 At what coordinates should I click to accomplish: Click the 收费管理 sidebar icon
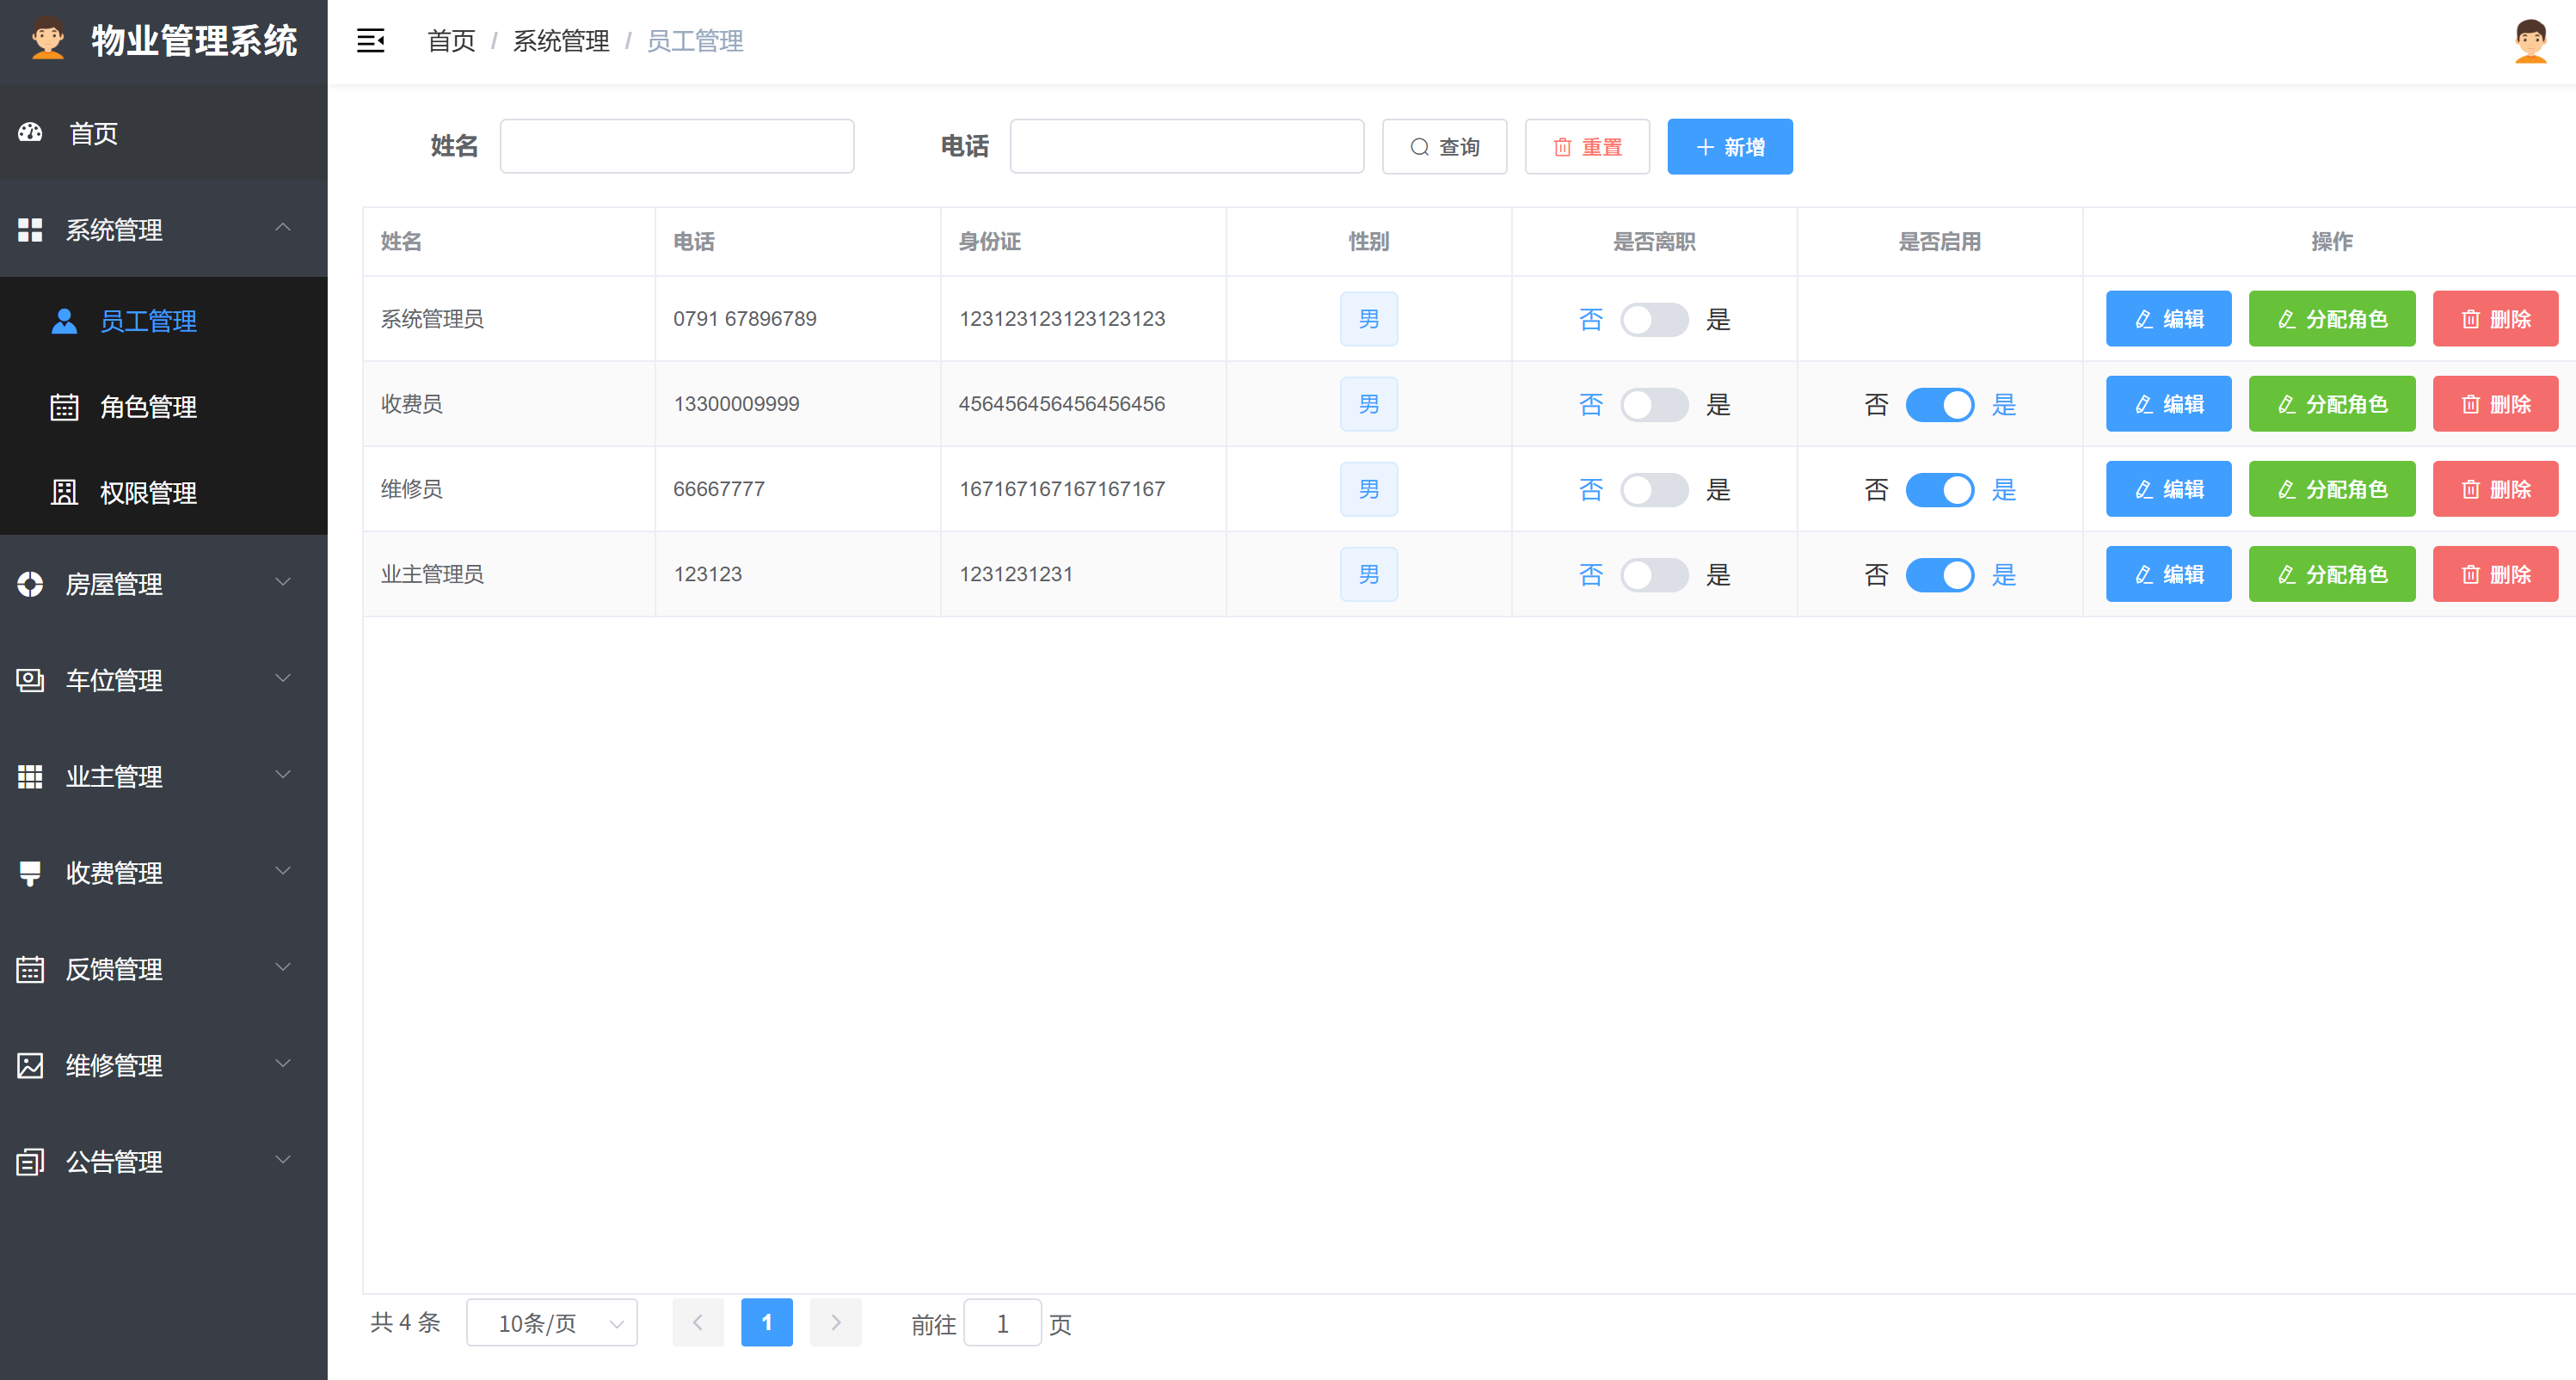coord(30,873)
